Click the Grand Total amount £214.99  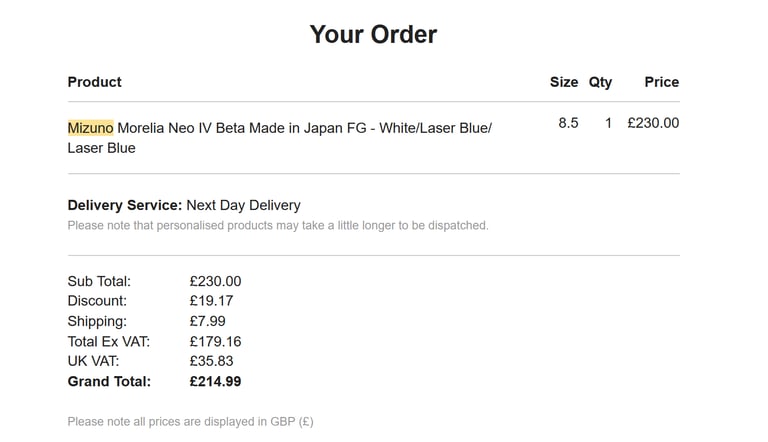[216, 381]
